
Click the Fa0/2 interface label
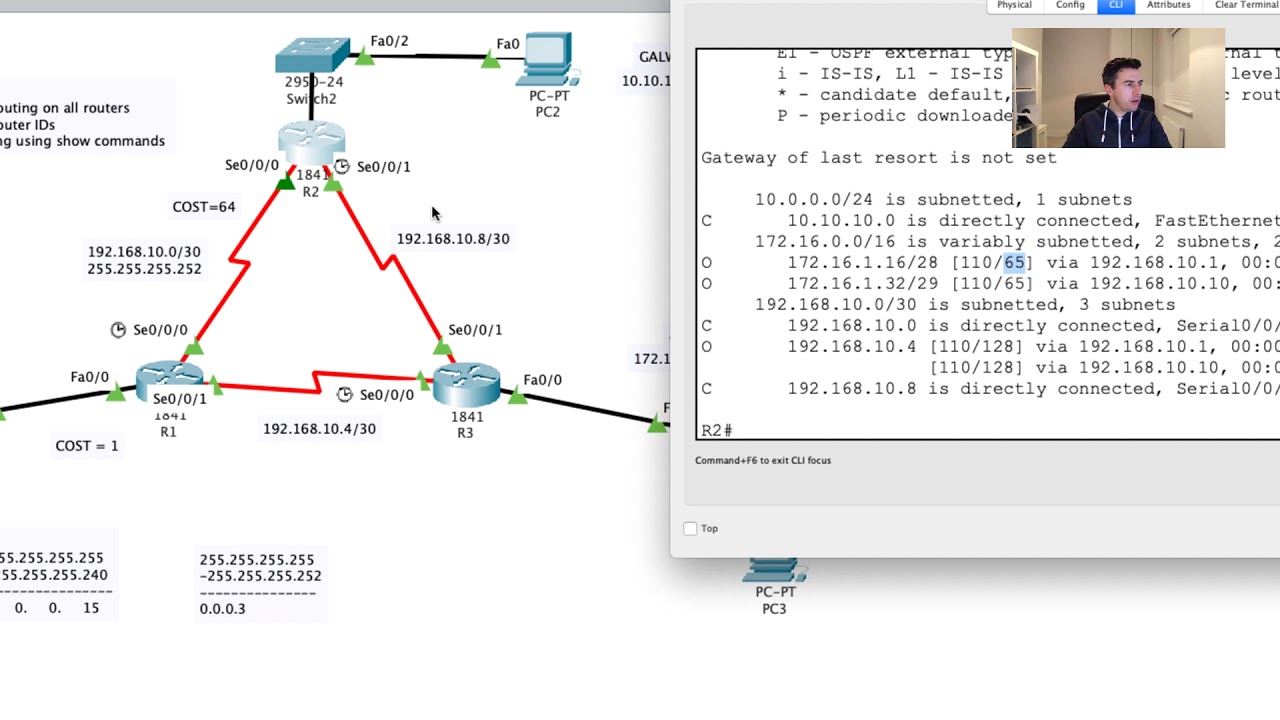pyautogui.click(x=389, y=41)
